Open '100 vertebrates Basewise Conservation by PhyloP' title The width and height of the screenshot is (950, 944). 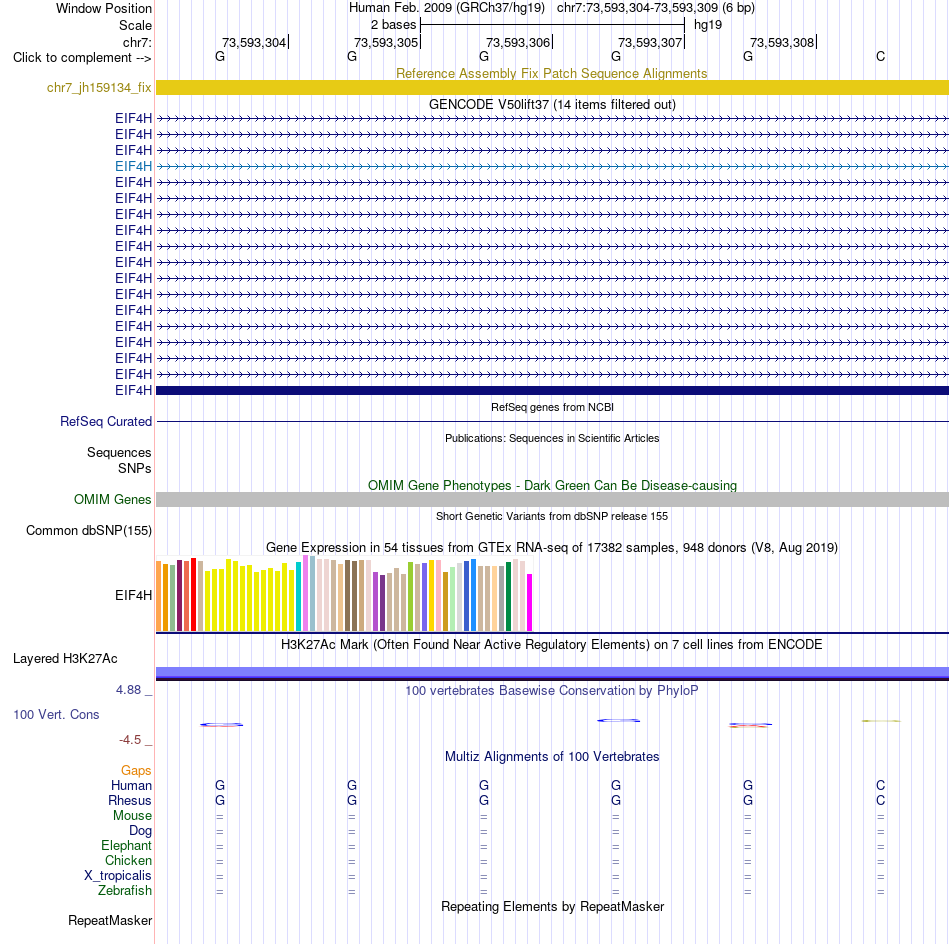(x=551, y=691)
